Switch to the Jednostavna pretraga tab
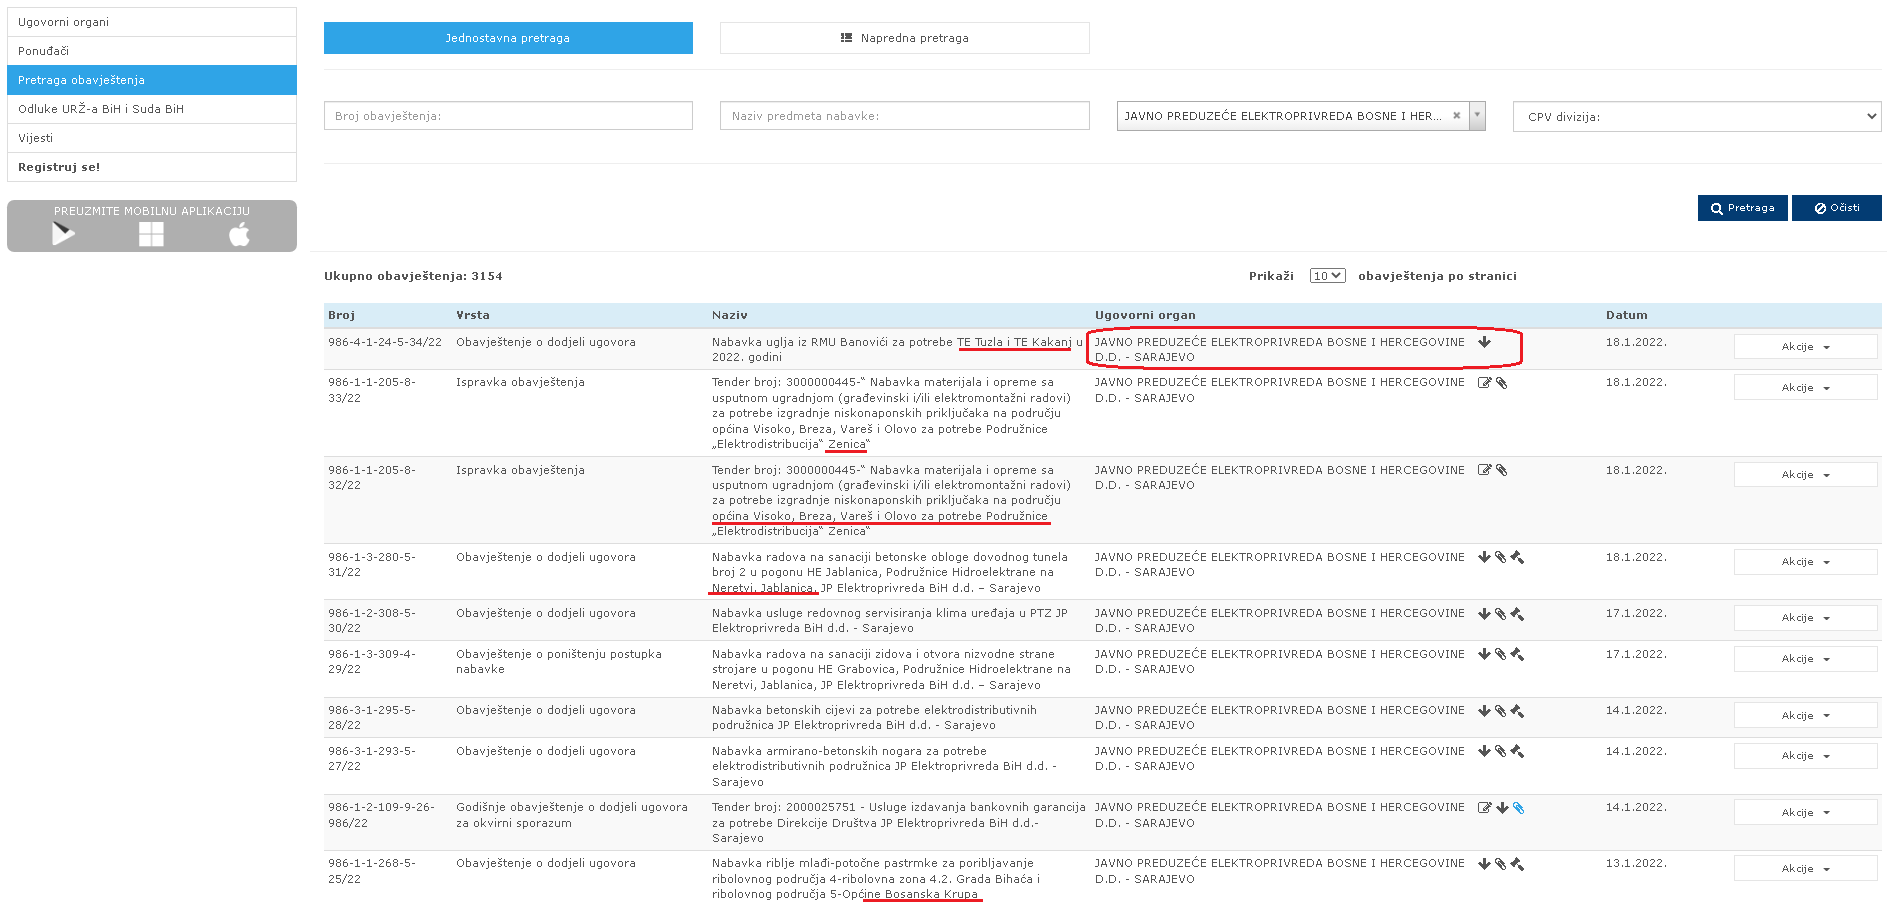The height and width of the screenshot is (903, 1887). pyautogui.click(x=508, y=38)
